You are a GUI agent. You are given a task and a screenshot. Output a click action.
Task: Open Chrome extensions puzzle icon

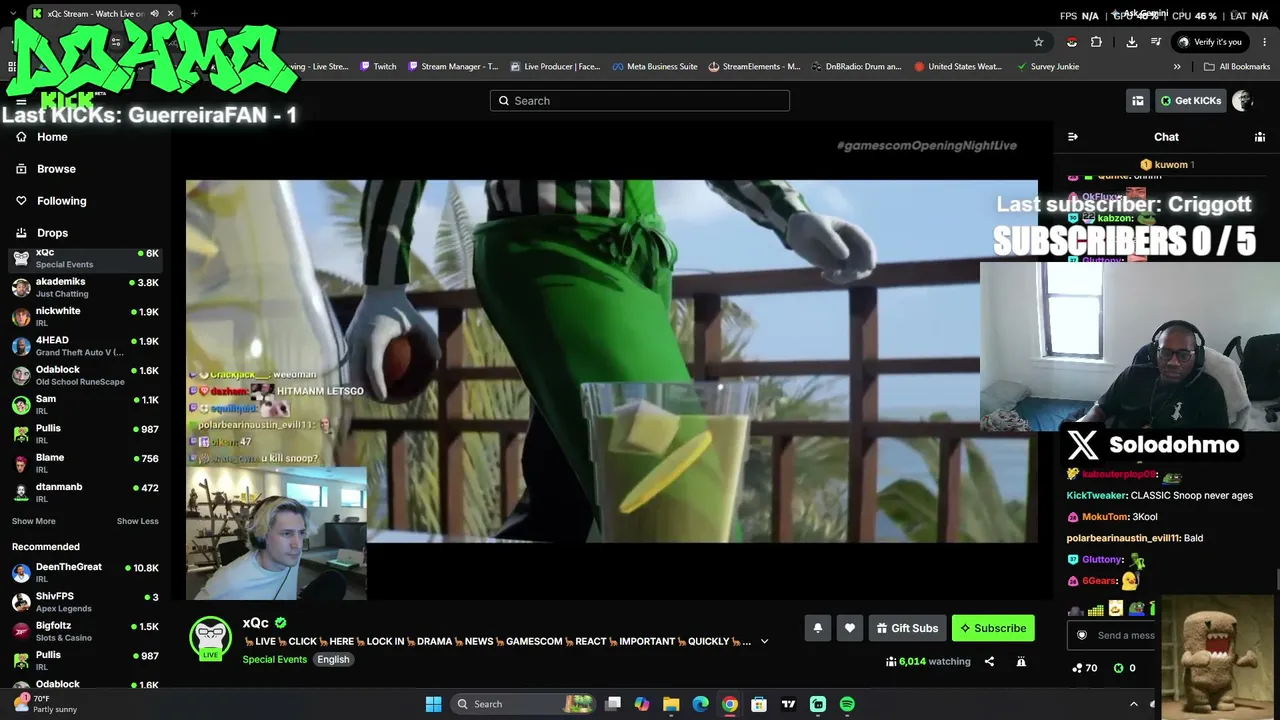click(1096, 42)
